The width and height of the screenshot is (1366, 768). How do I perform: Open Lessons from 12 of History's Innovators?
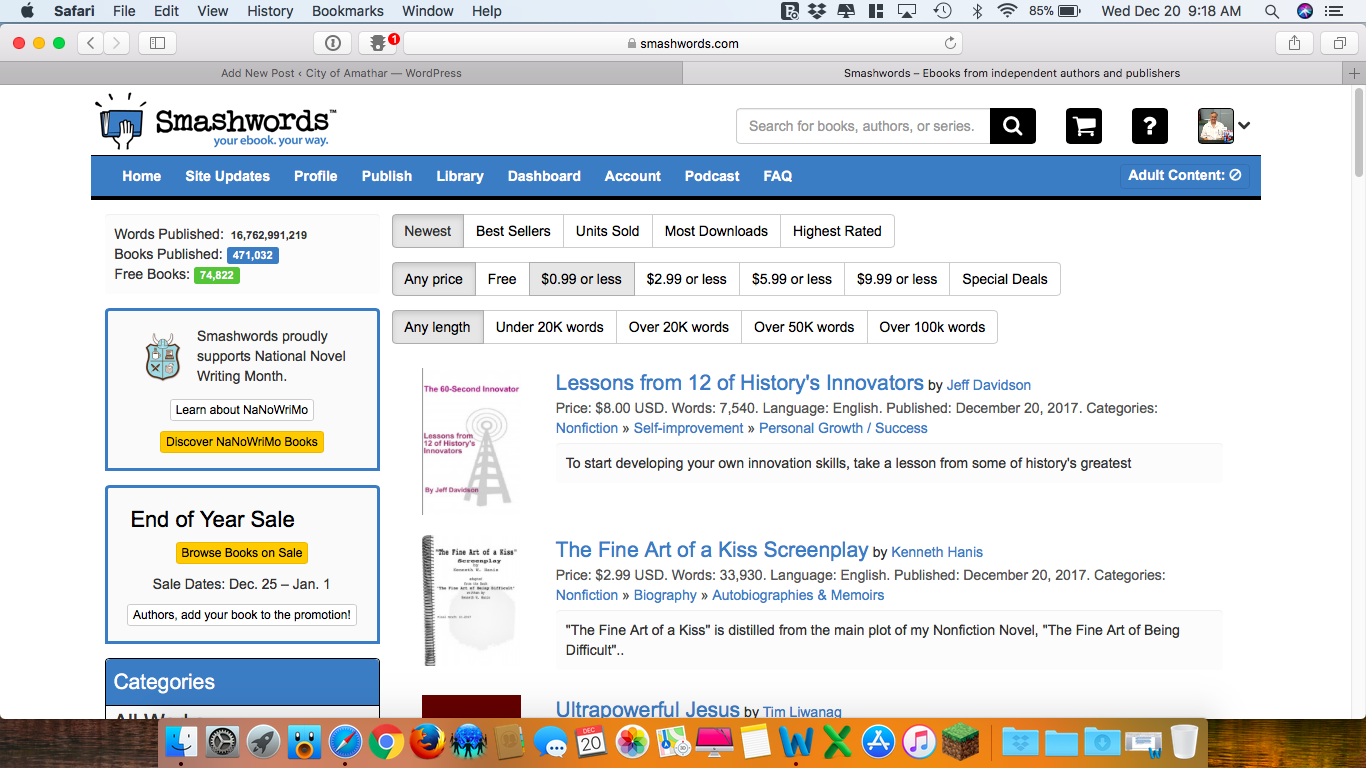tap(739, 383)
